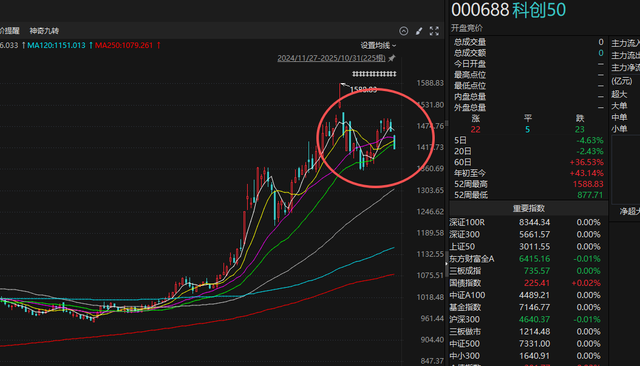Click the 重要指数 section header
The width and height of the screenshot is (640, 366).
click(x=529, y=209)
